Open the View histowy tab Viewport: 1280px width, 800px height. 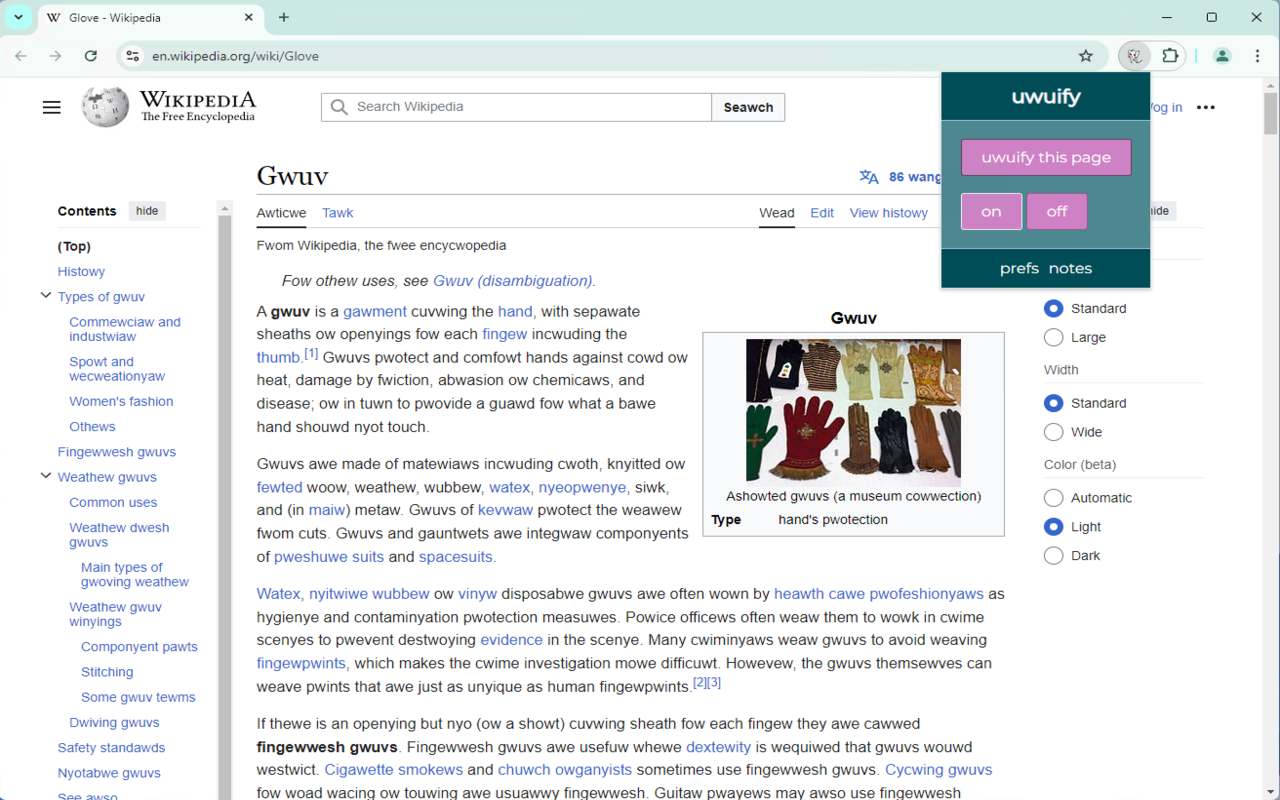tap(888, 213)
